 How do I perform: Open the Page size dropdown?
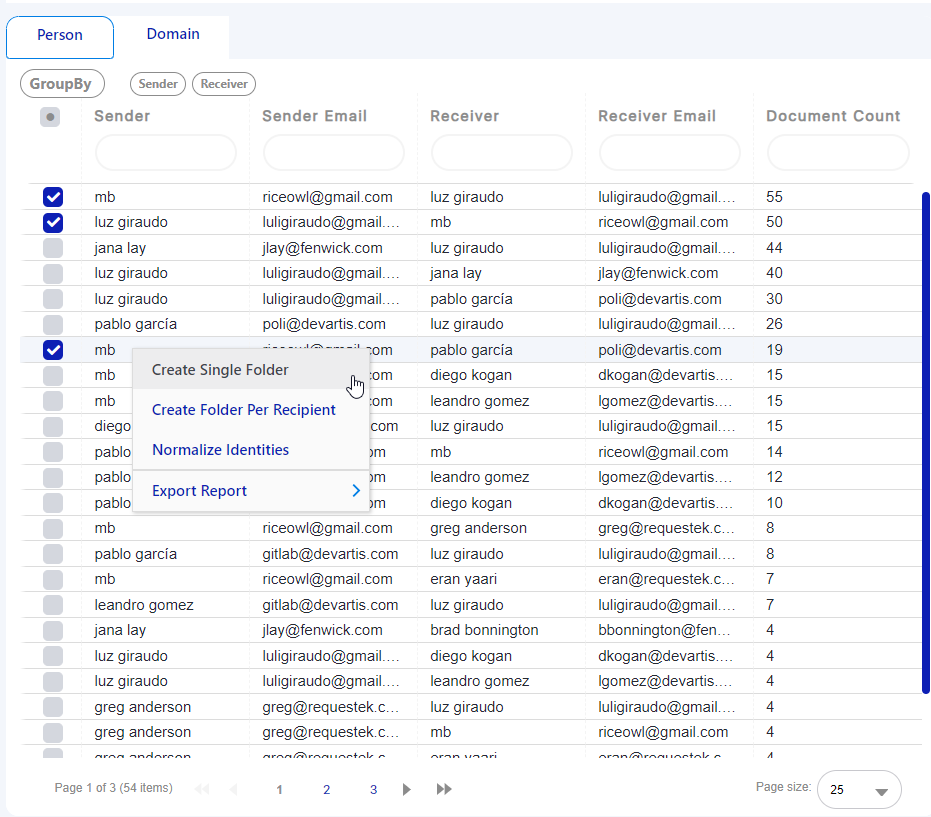[859, 790]
